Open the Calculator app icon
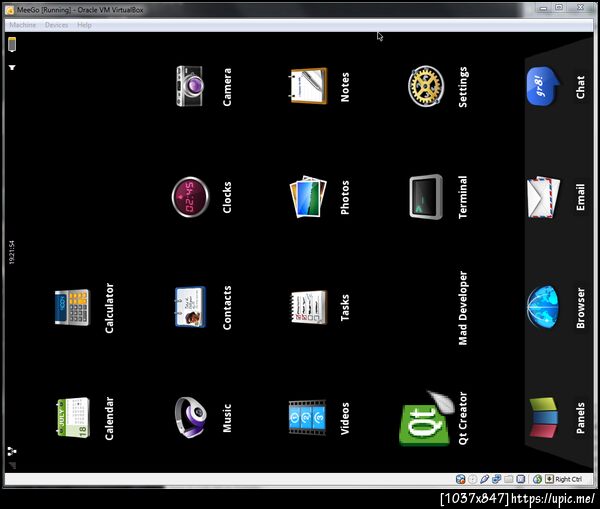The image size is (600, 509). pos(72,307)
